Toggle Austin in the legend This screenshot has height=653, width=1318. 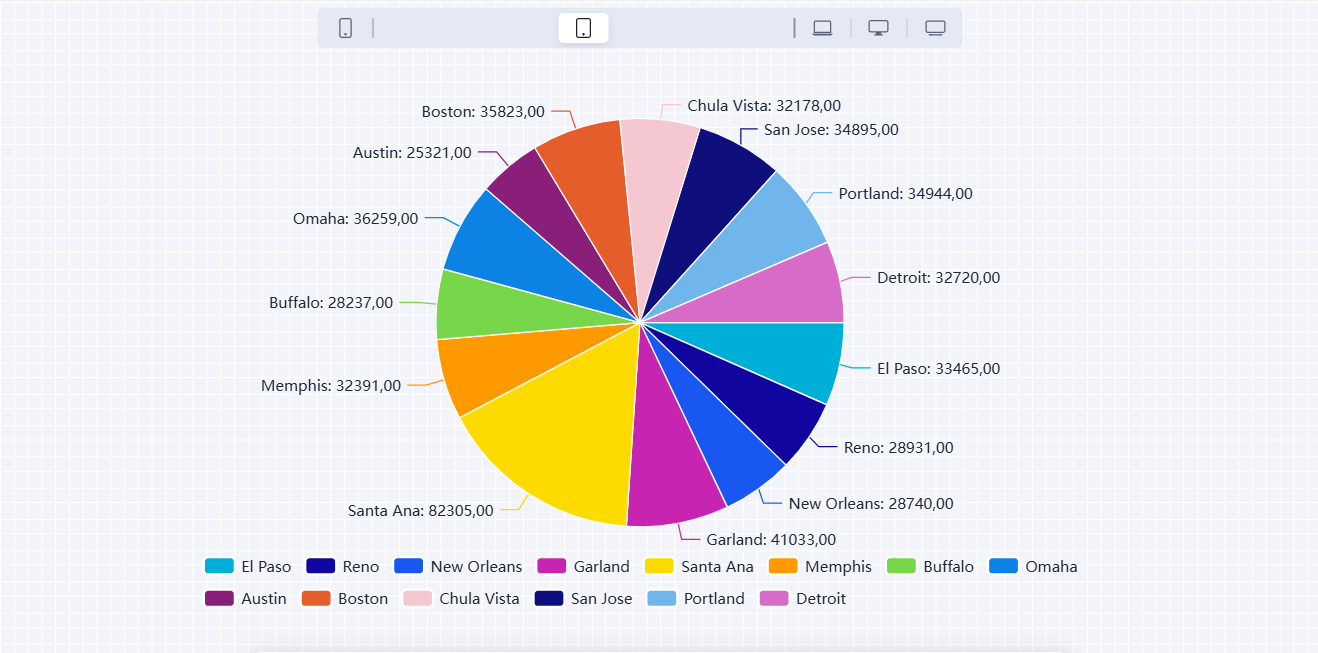pyautogui.click(x=246, y=598)
